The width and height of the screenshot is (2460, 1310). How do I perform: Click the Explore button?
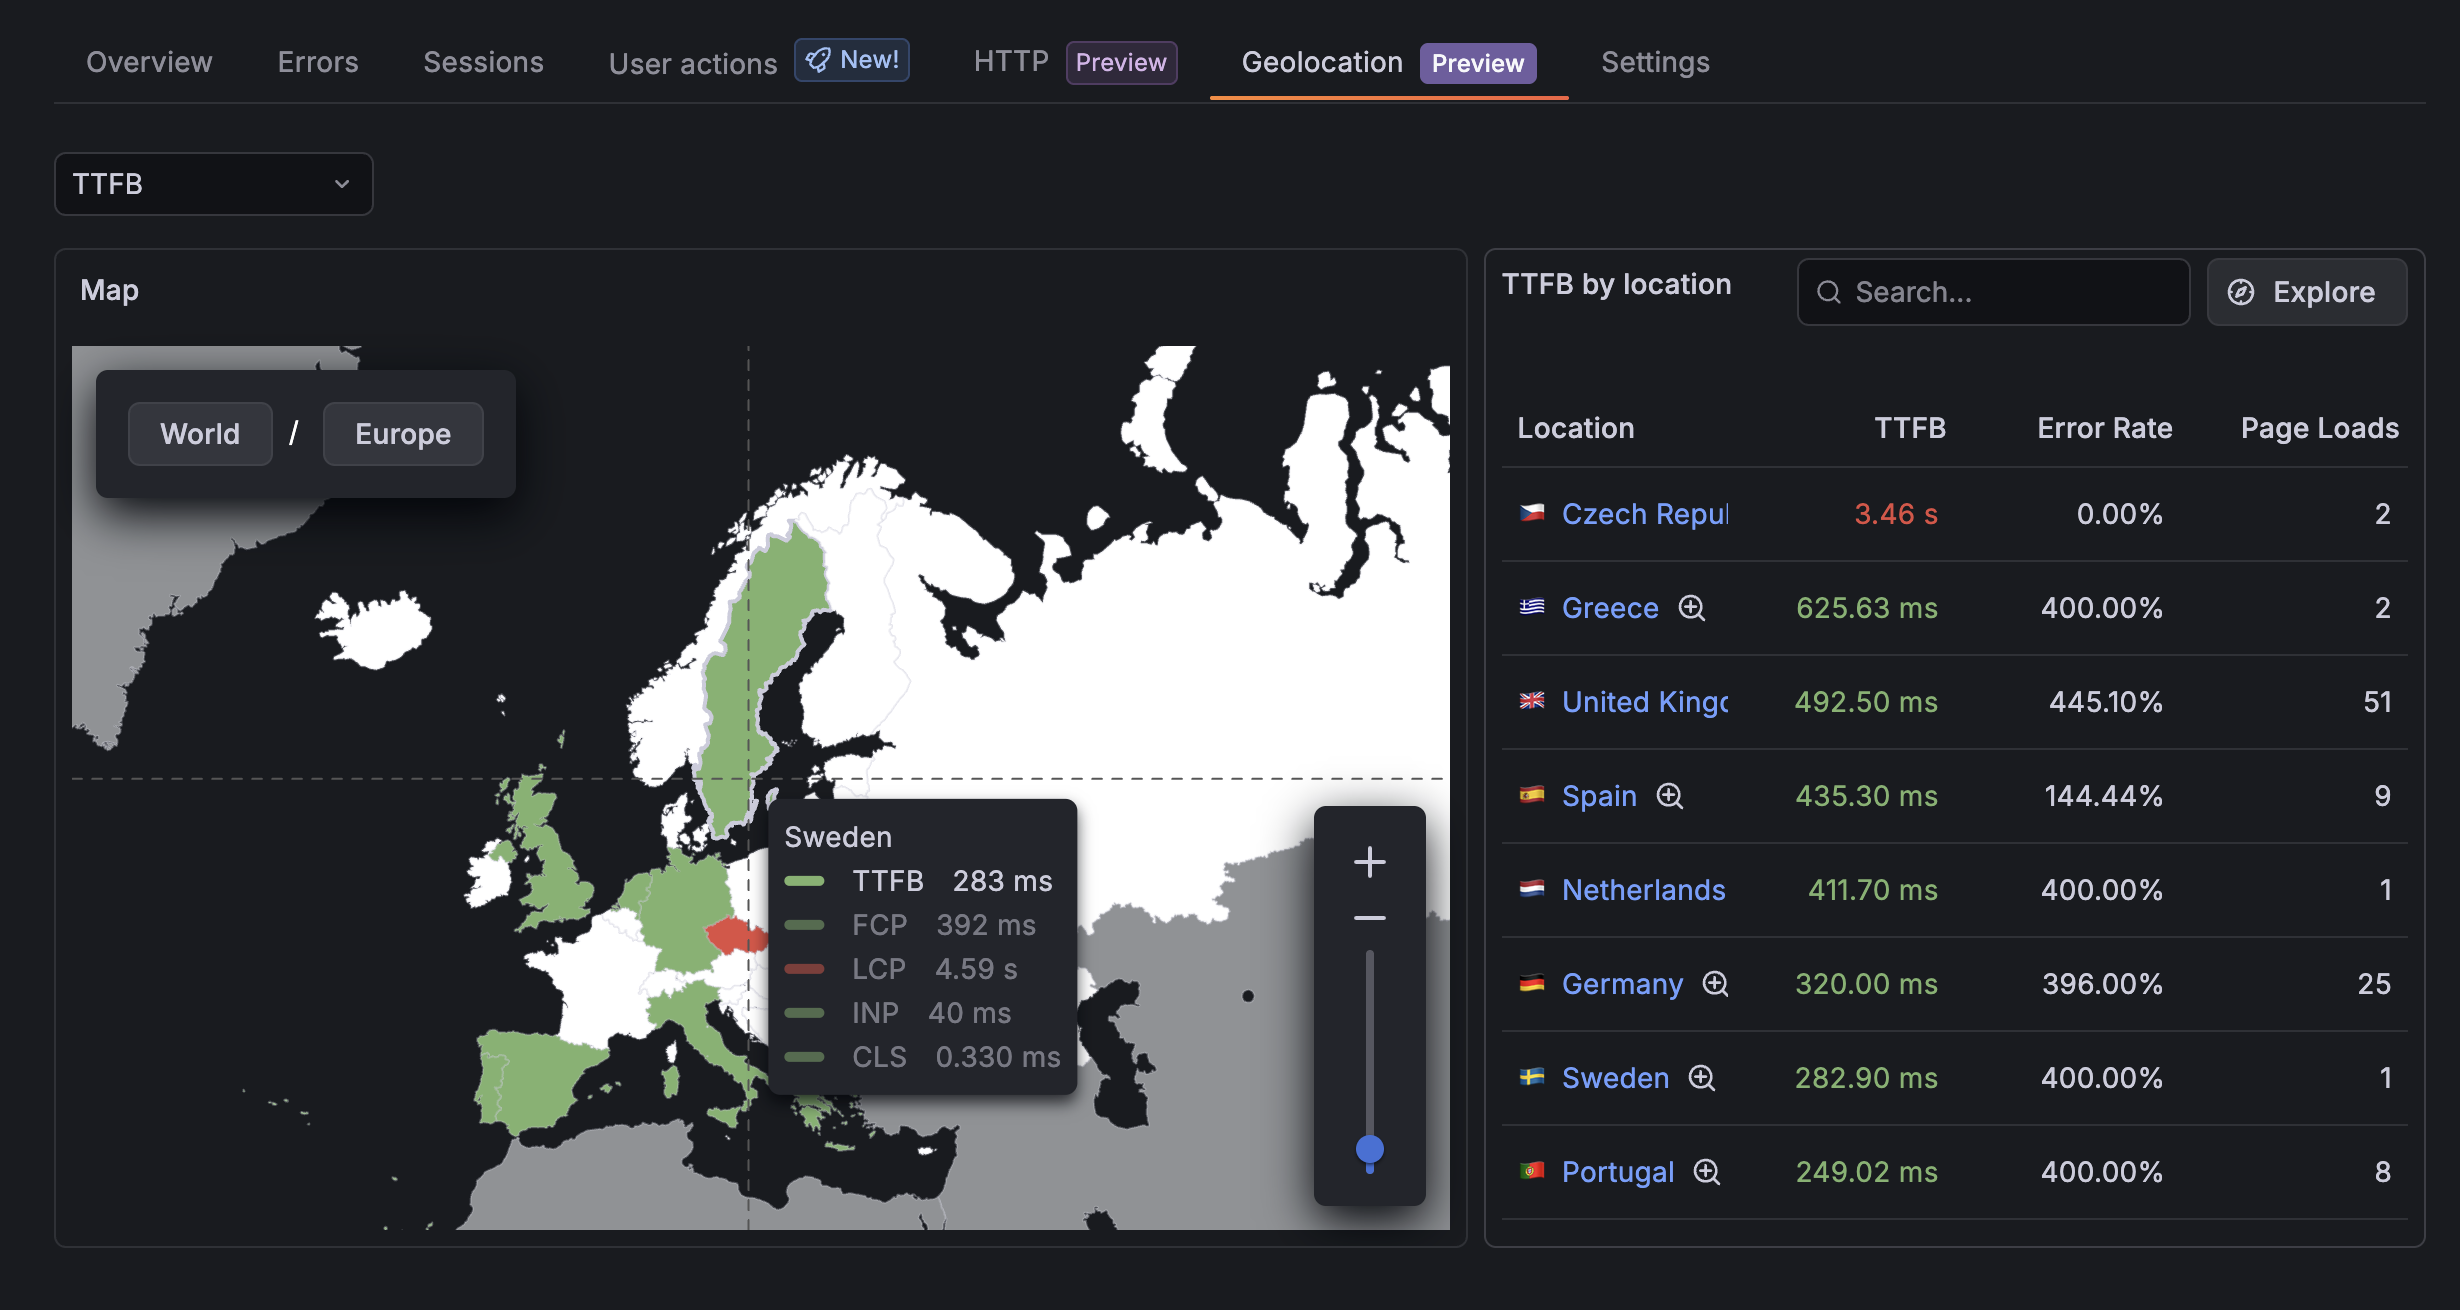pyautogui.click(x=2307, y=292)
